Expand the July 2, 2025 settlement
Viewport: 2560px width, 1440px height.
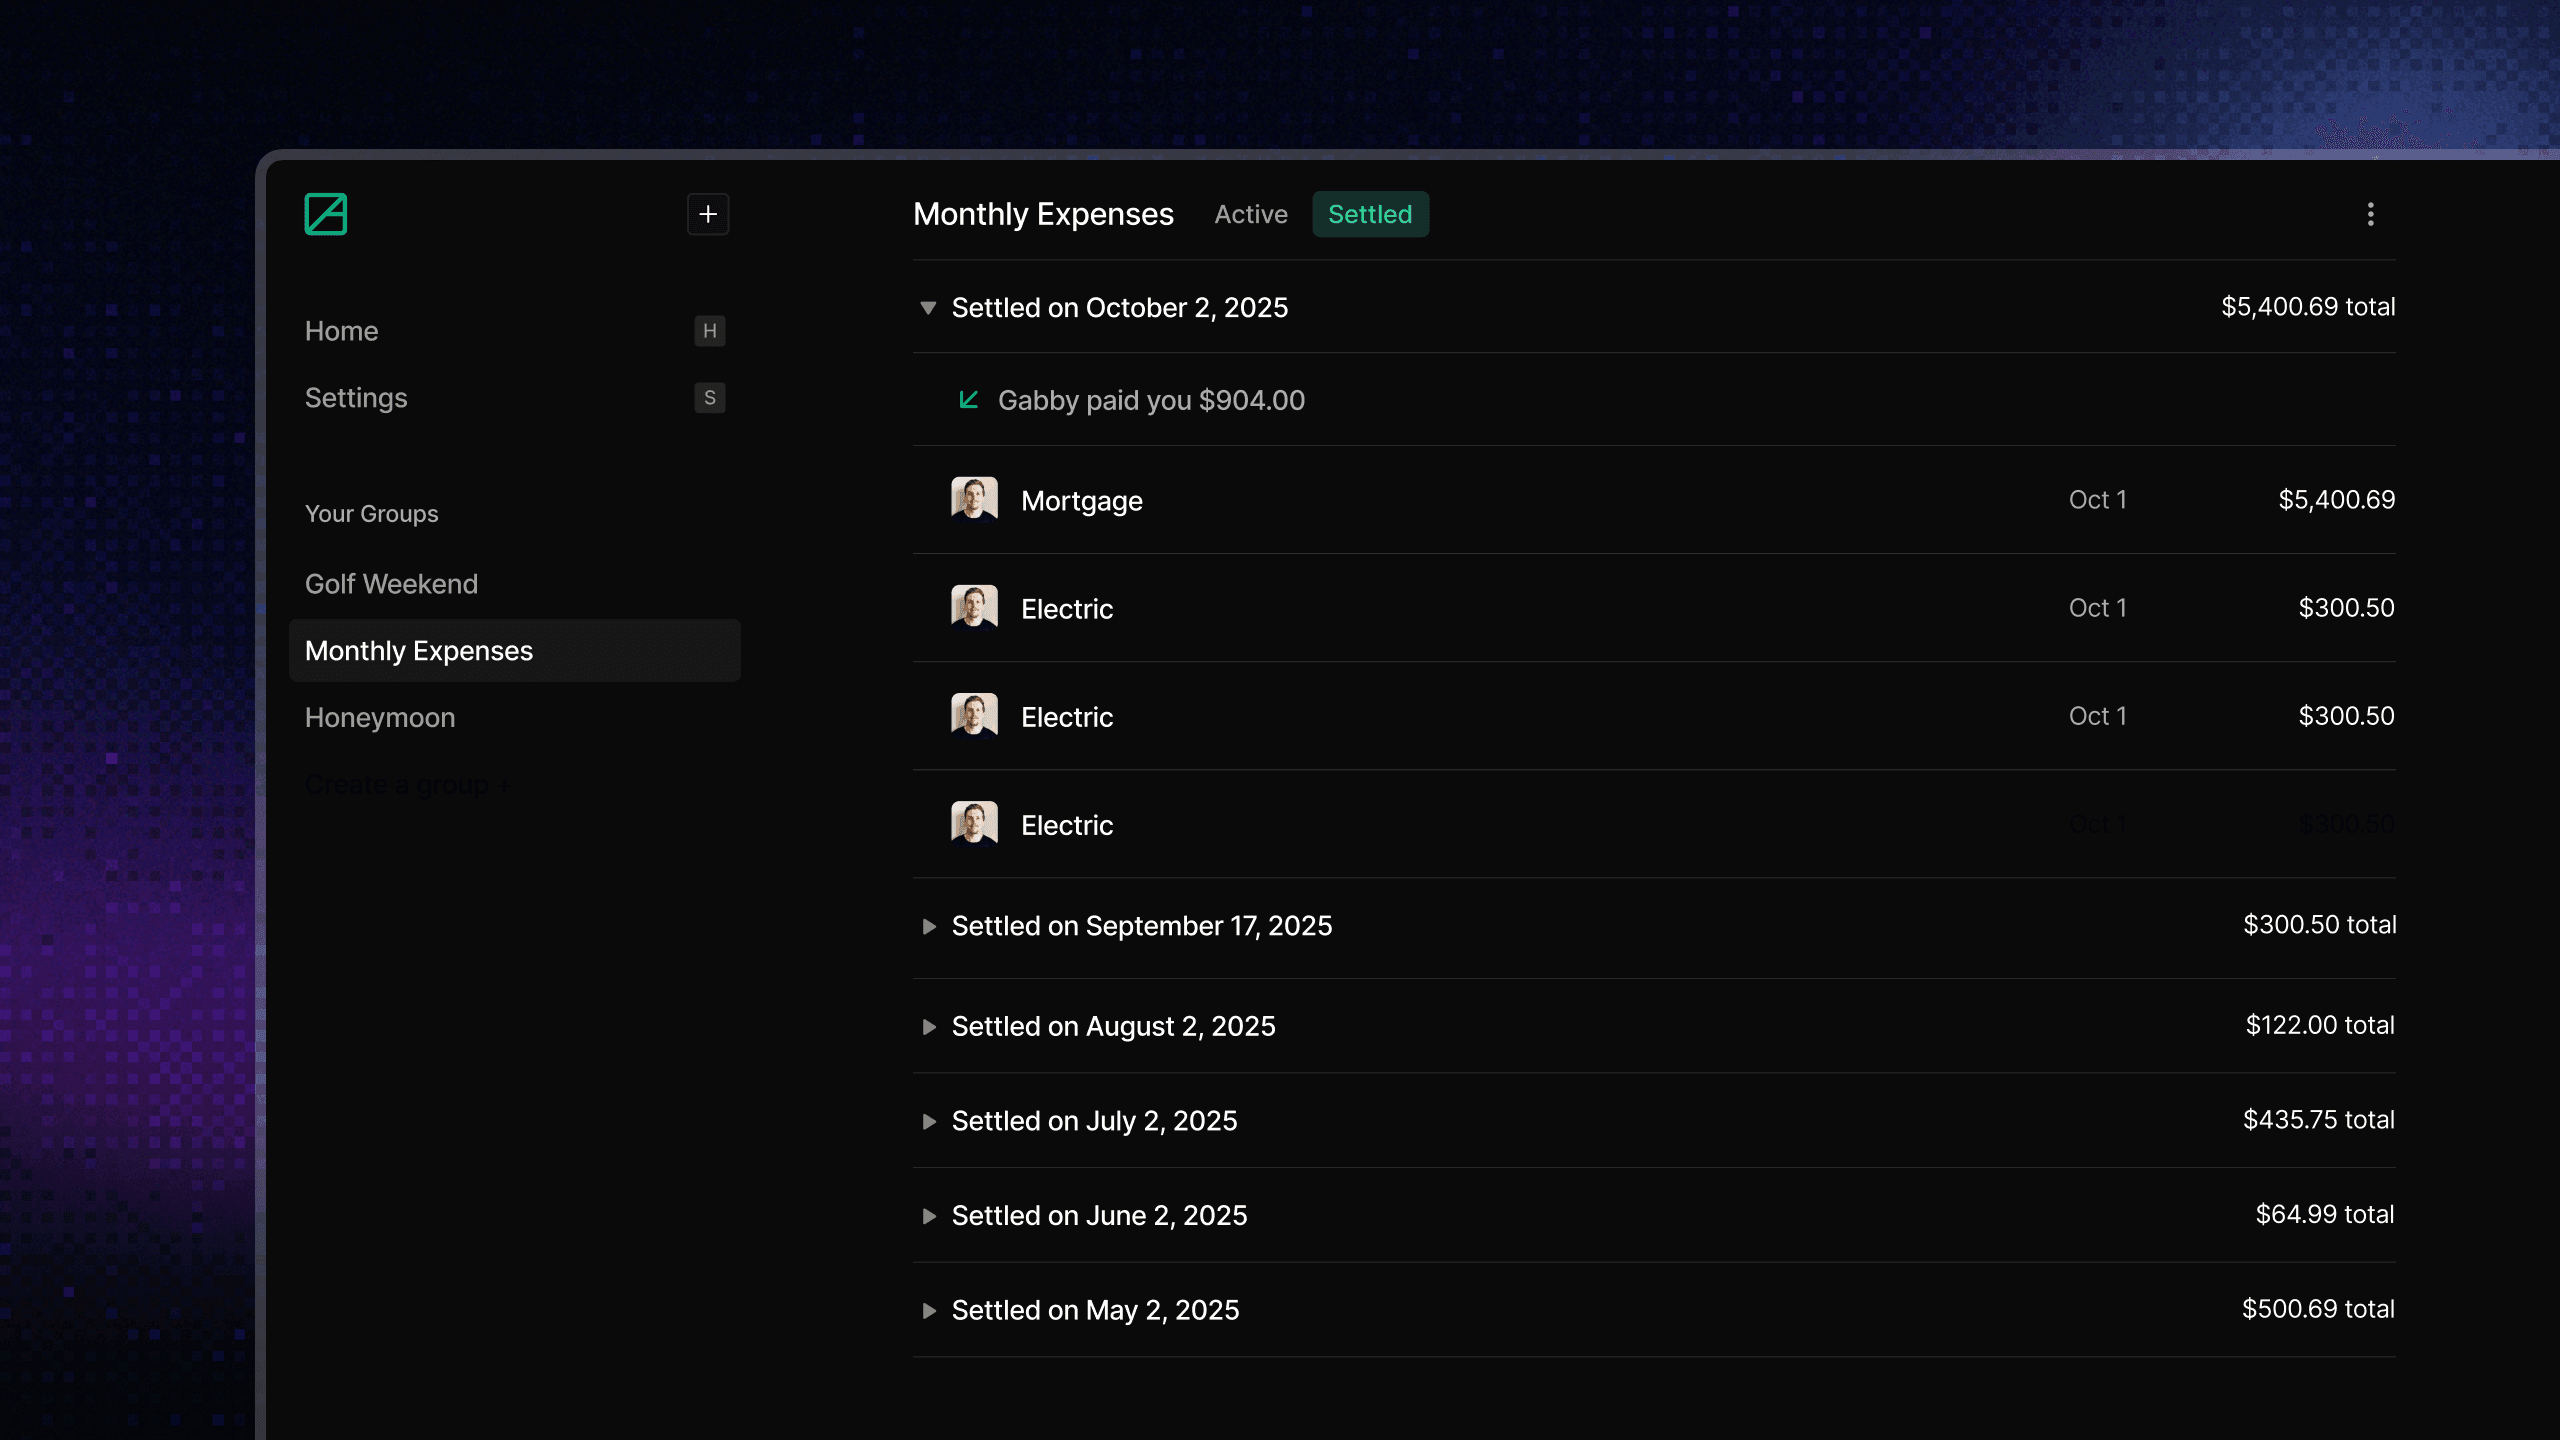click(929, 1121)
